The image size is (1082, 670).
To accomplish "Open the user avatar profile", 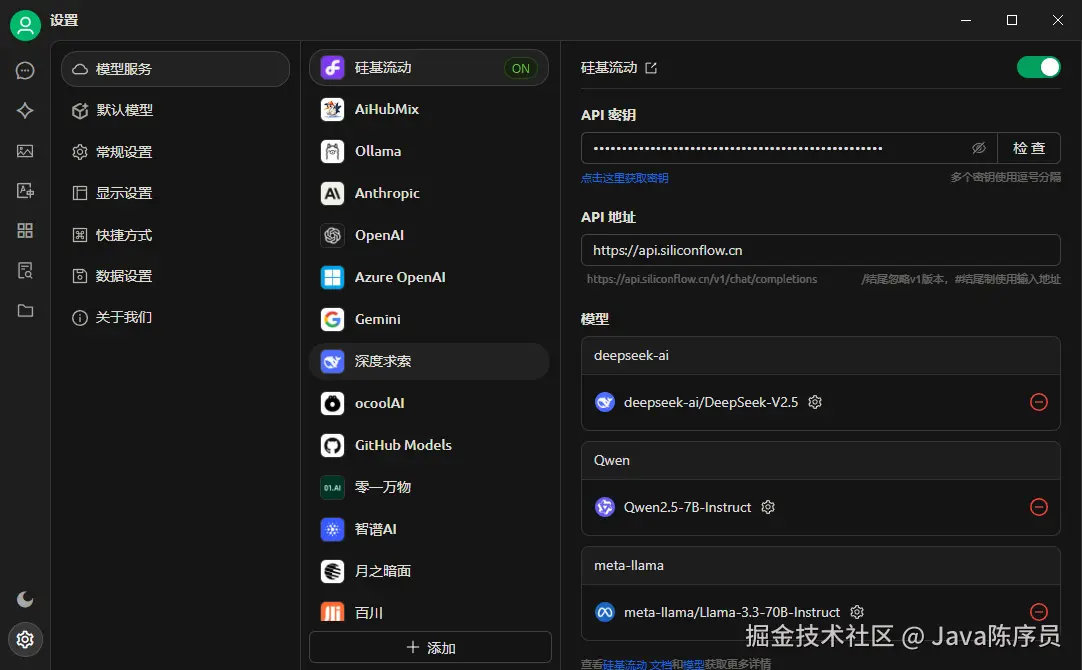I will [25, 26].
